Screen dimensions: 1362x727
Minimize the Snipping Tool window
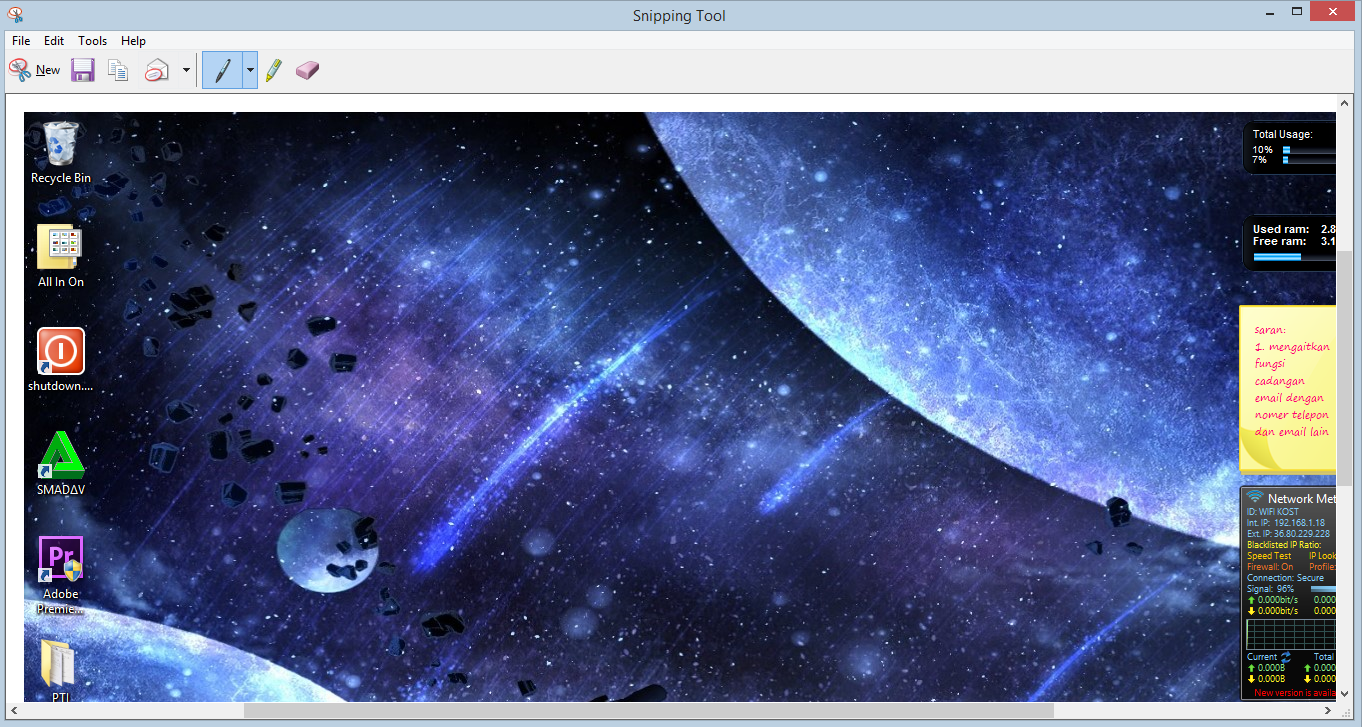coord(1269,13)
